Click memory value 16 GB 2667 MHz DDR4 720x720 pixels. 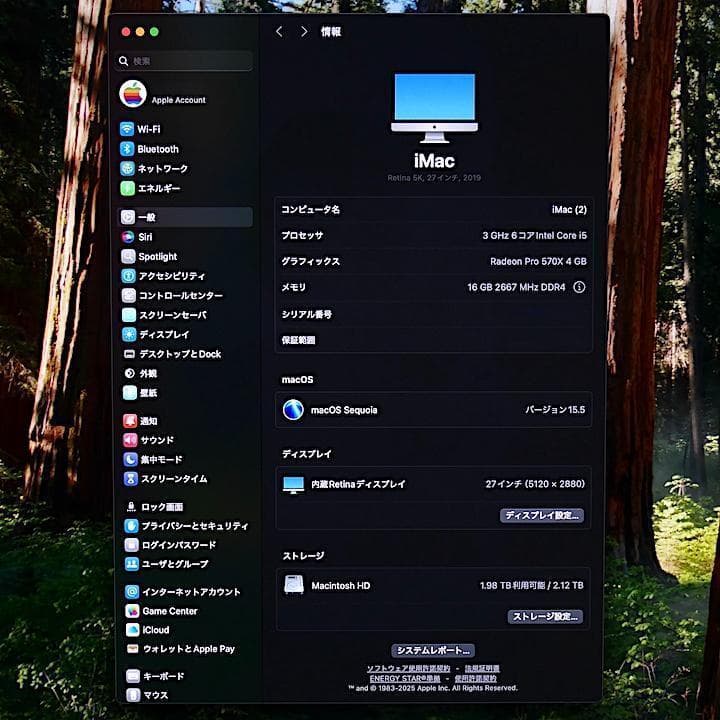[x=516, y=287]
